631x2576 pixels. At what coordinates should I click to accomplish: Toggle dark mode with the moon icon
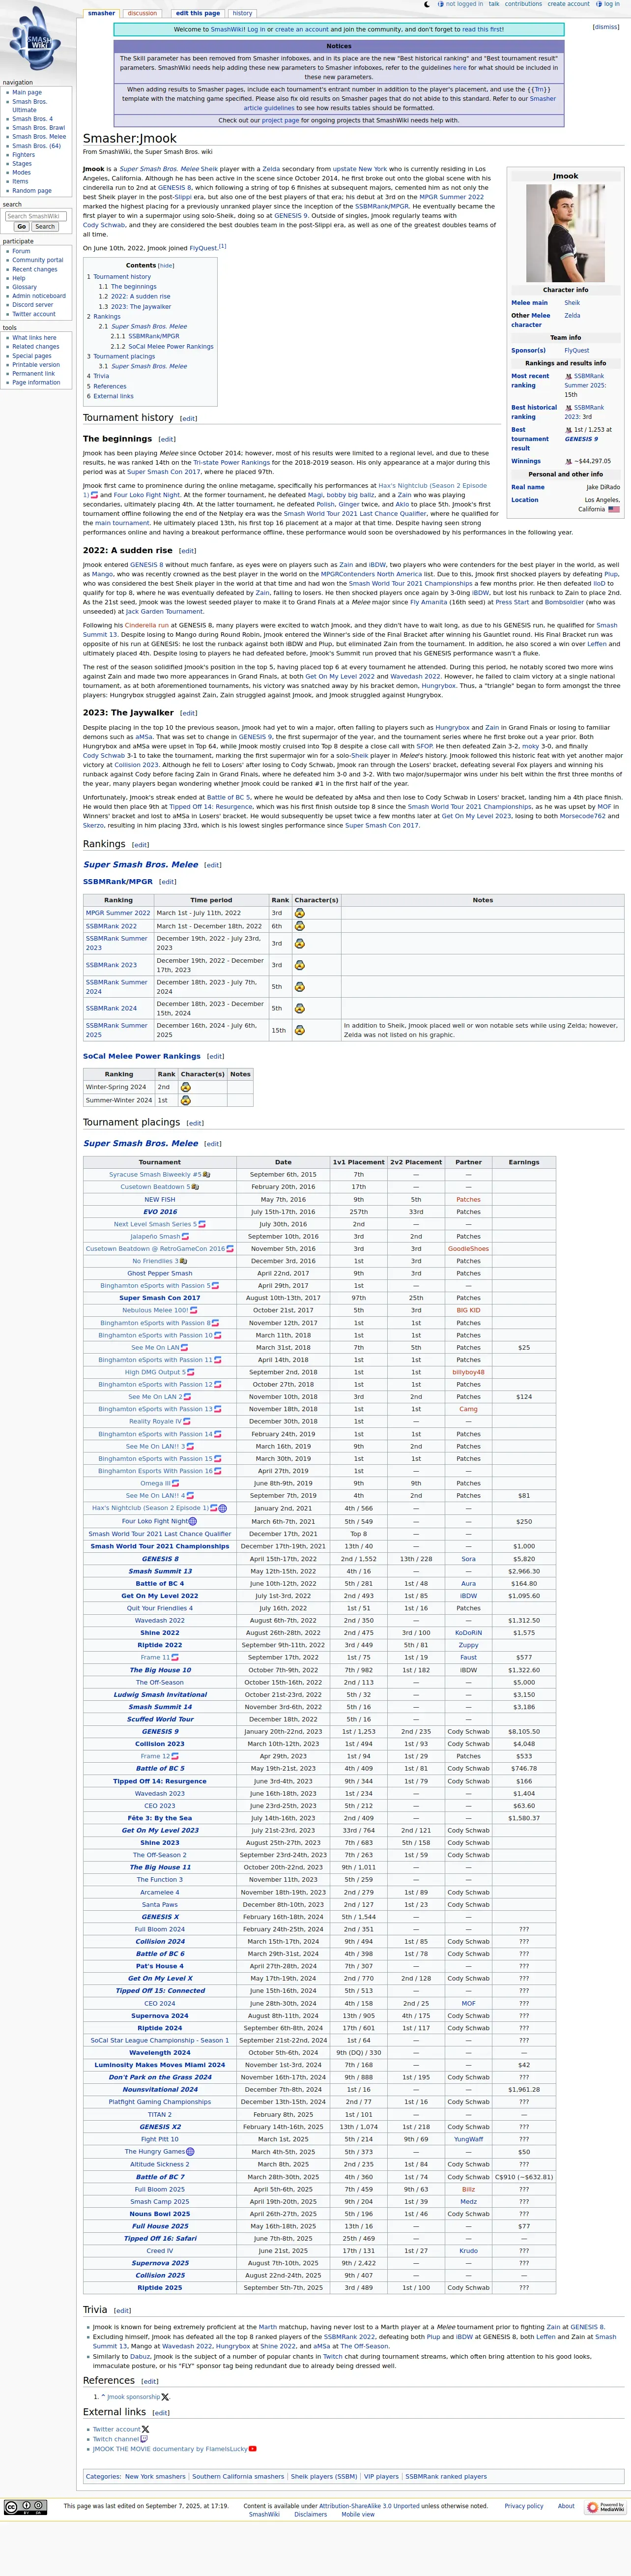click(x=427, y=4)
